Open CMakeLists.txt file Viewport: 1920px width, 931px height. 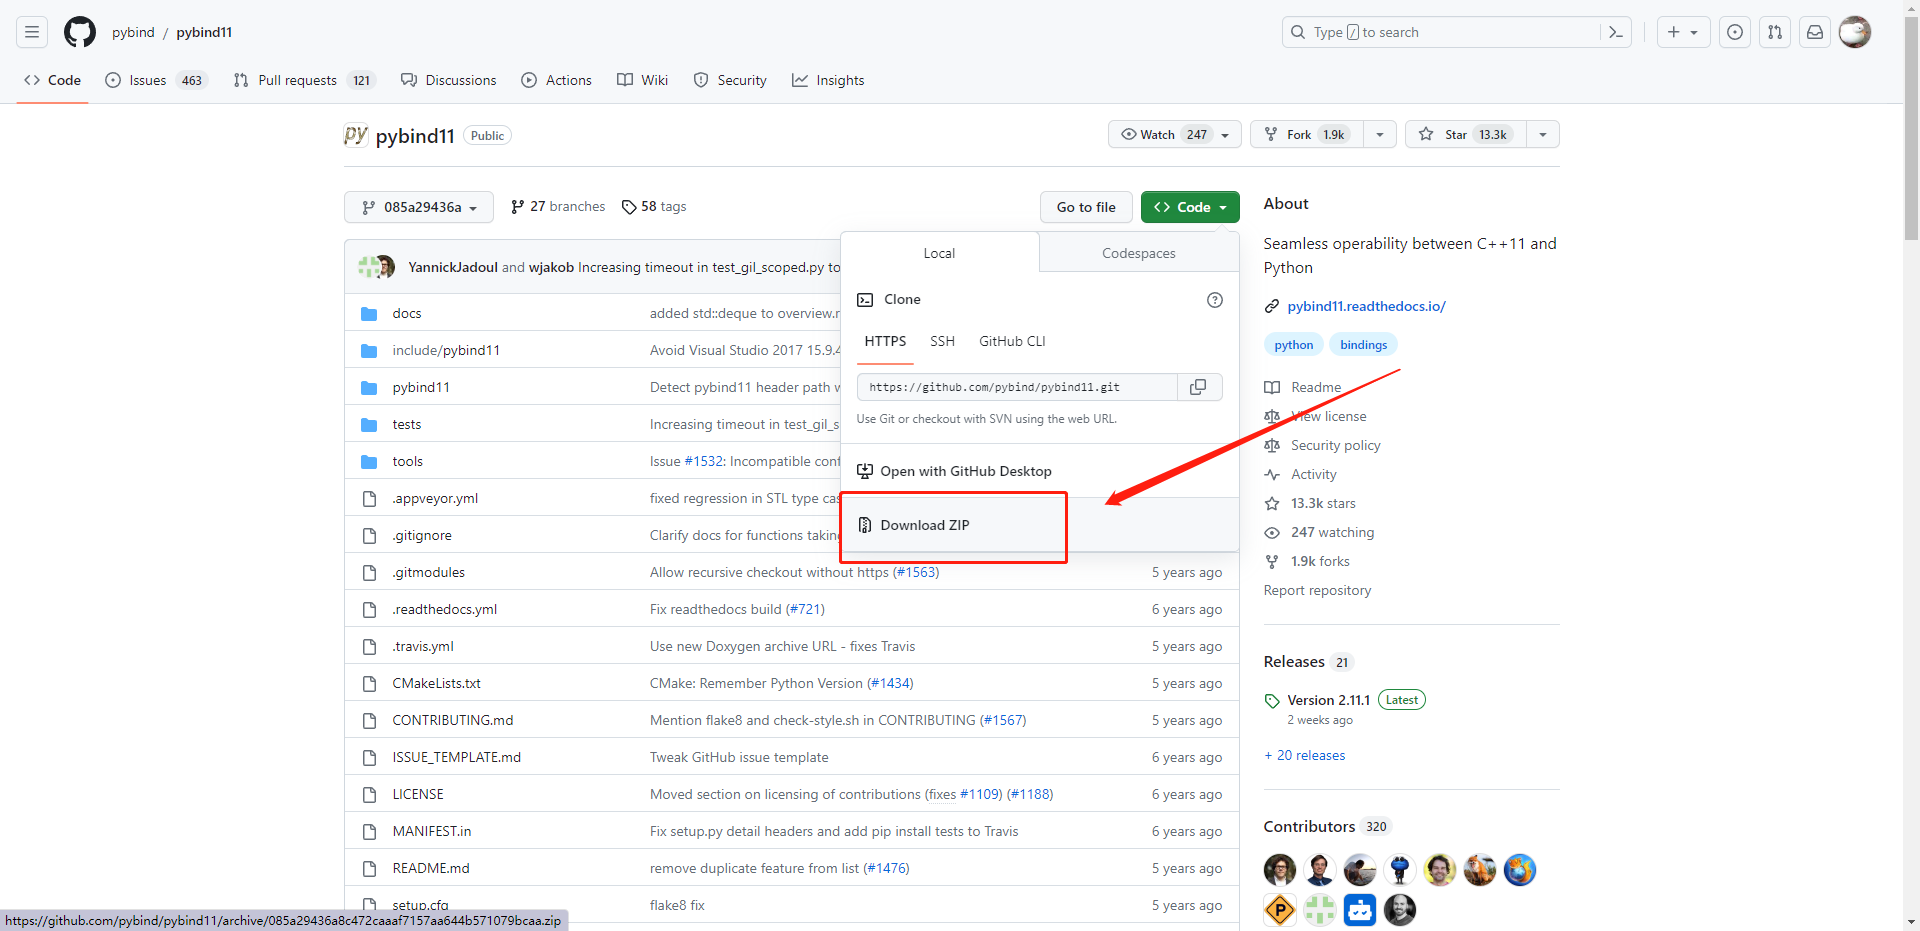436,683
